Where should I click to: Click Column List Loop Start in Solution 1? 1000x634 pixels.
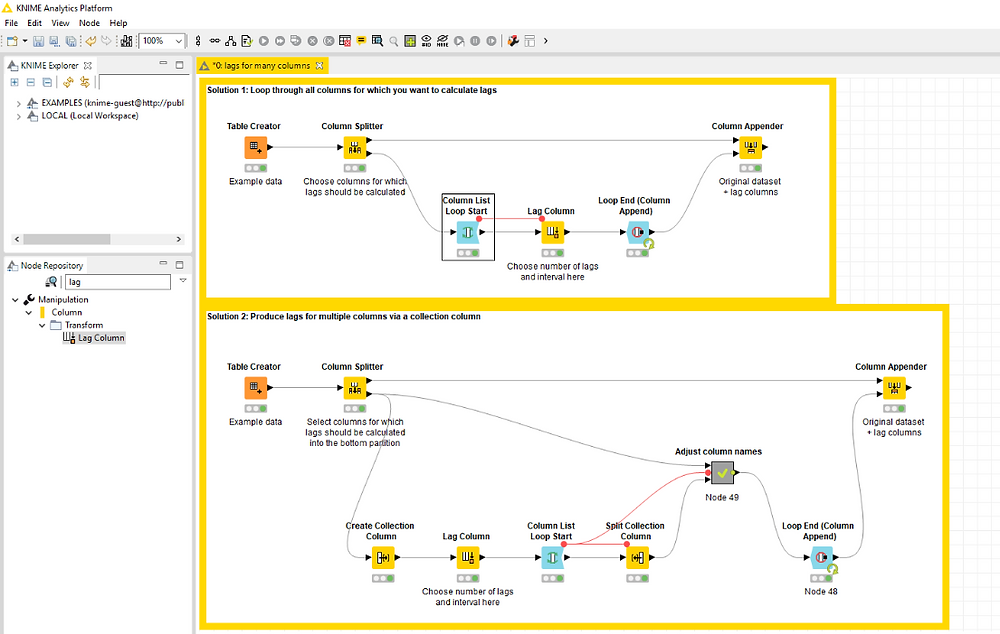click(467, 232)
